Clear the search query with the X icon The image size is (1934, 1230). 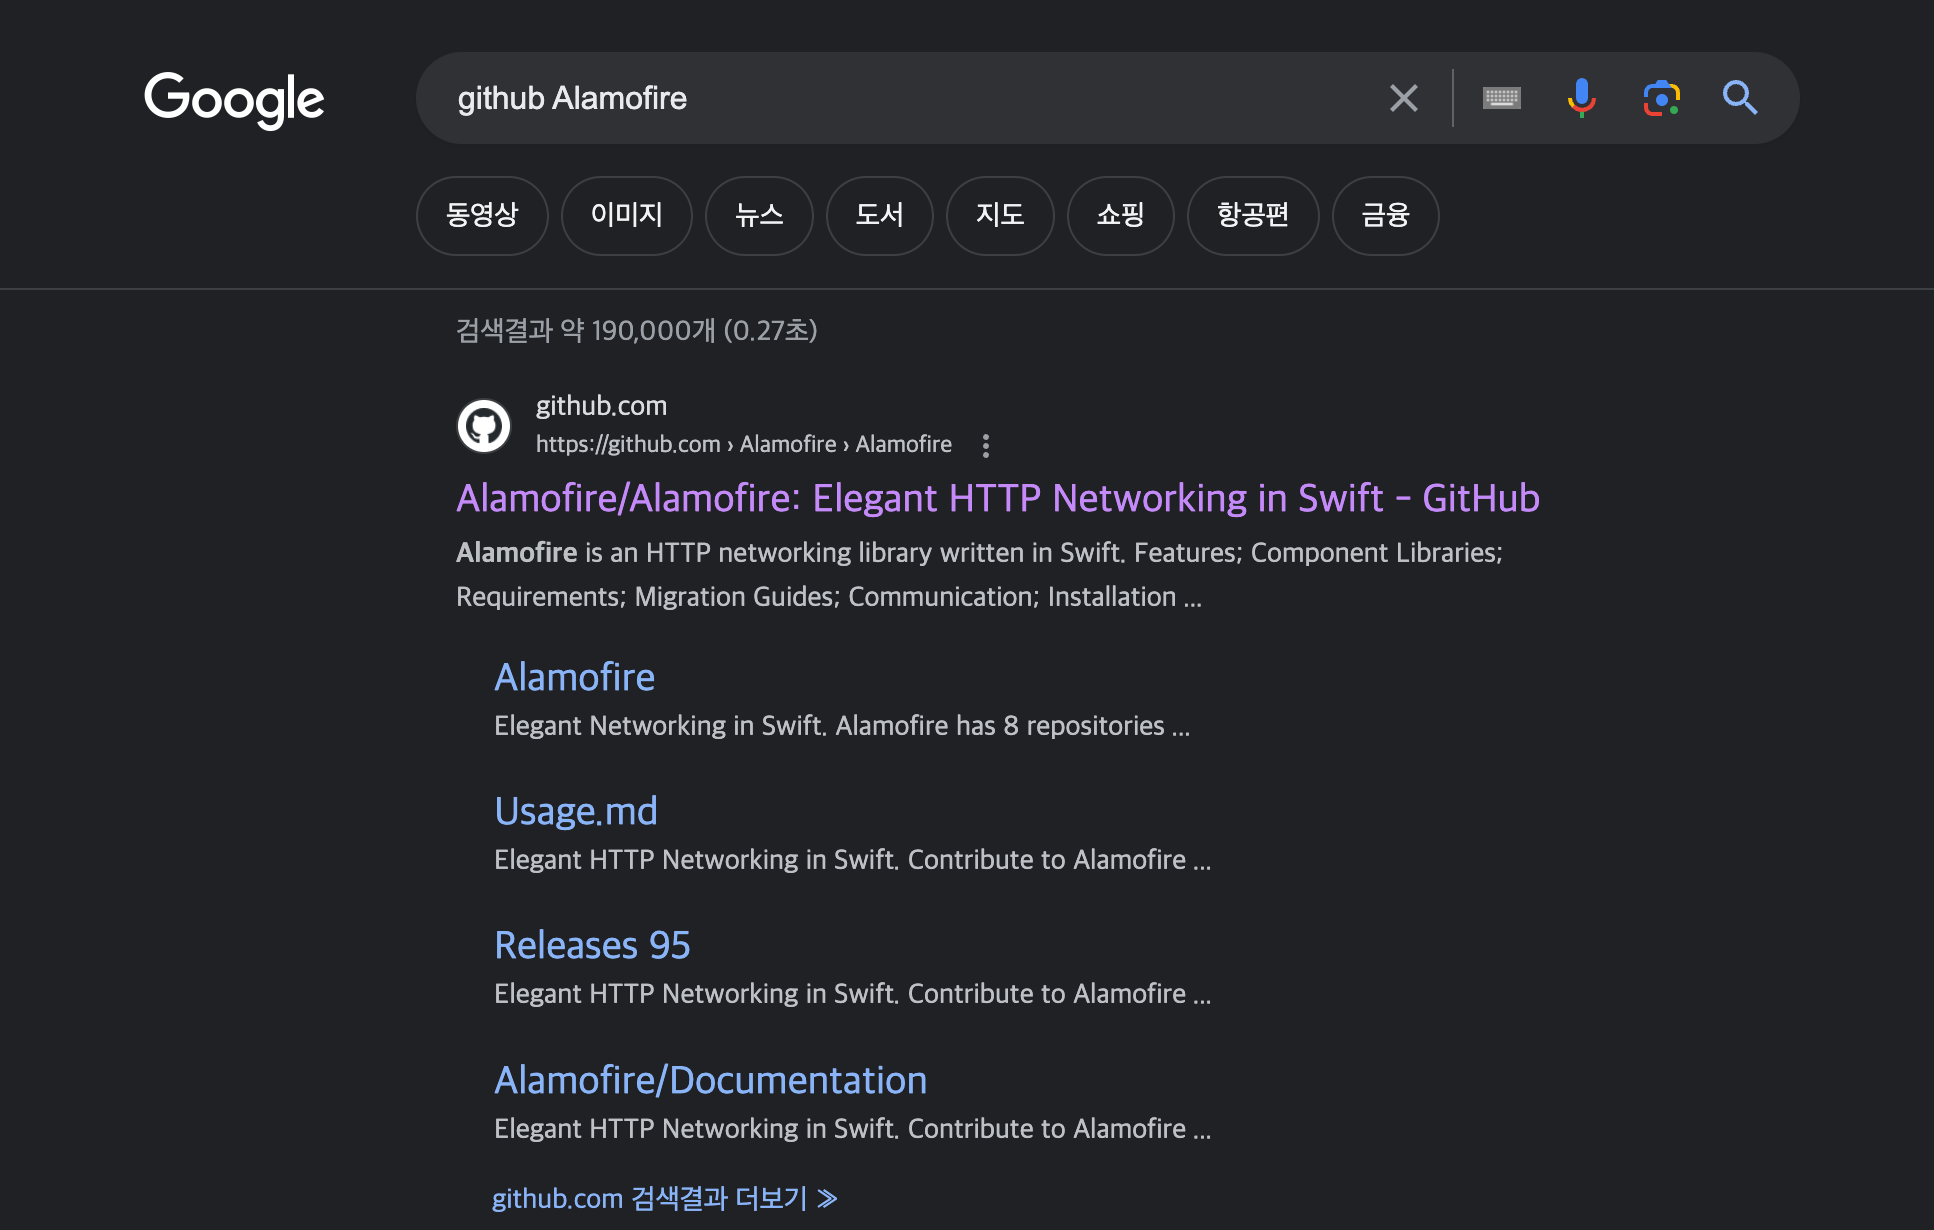point(1403,98)
